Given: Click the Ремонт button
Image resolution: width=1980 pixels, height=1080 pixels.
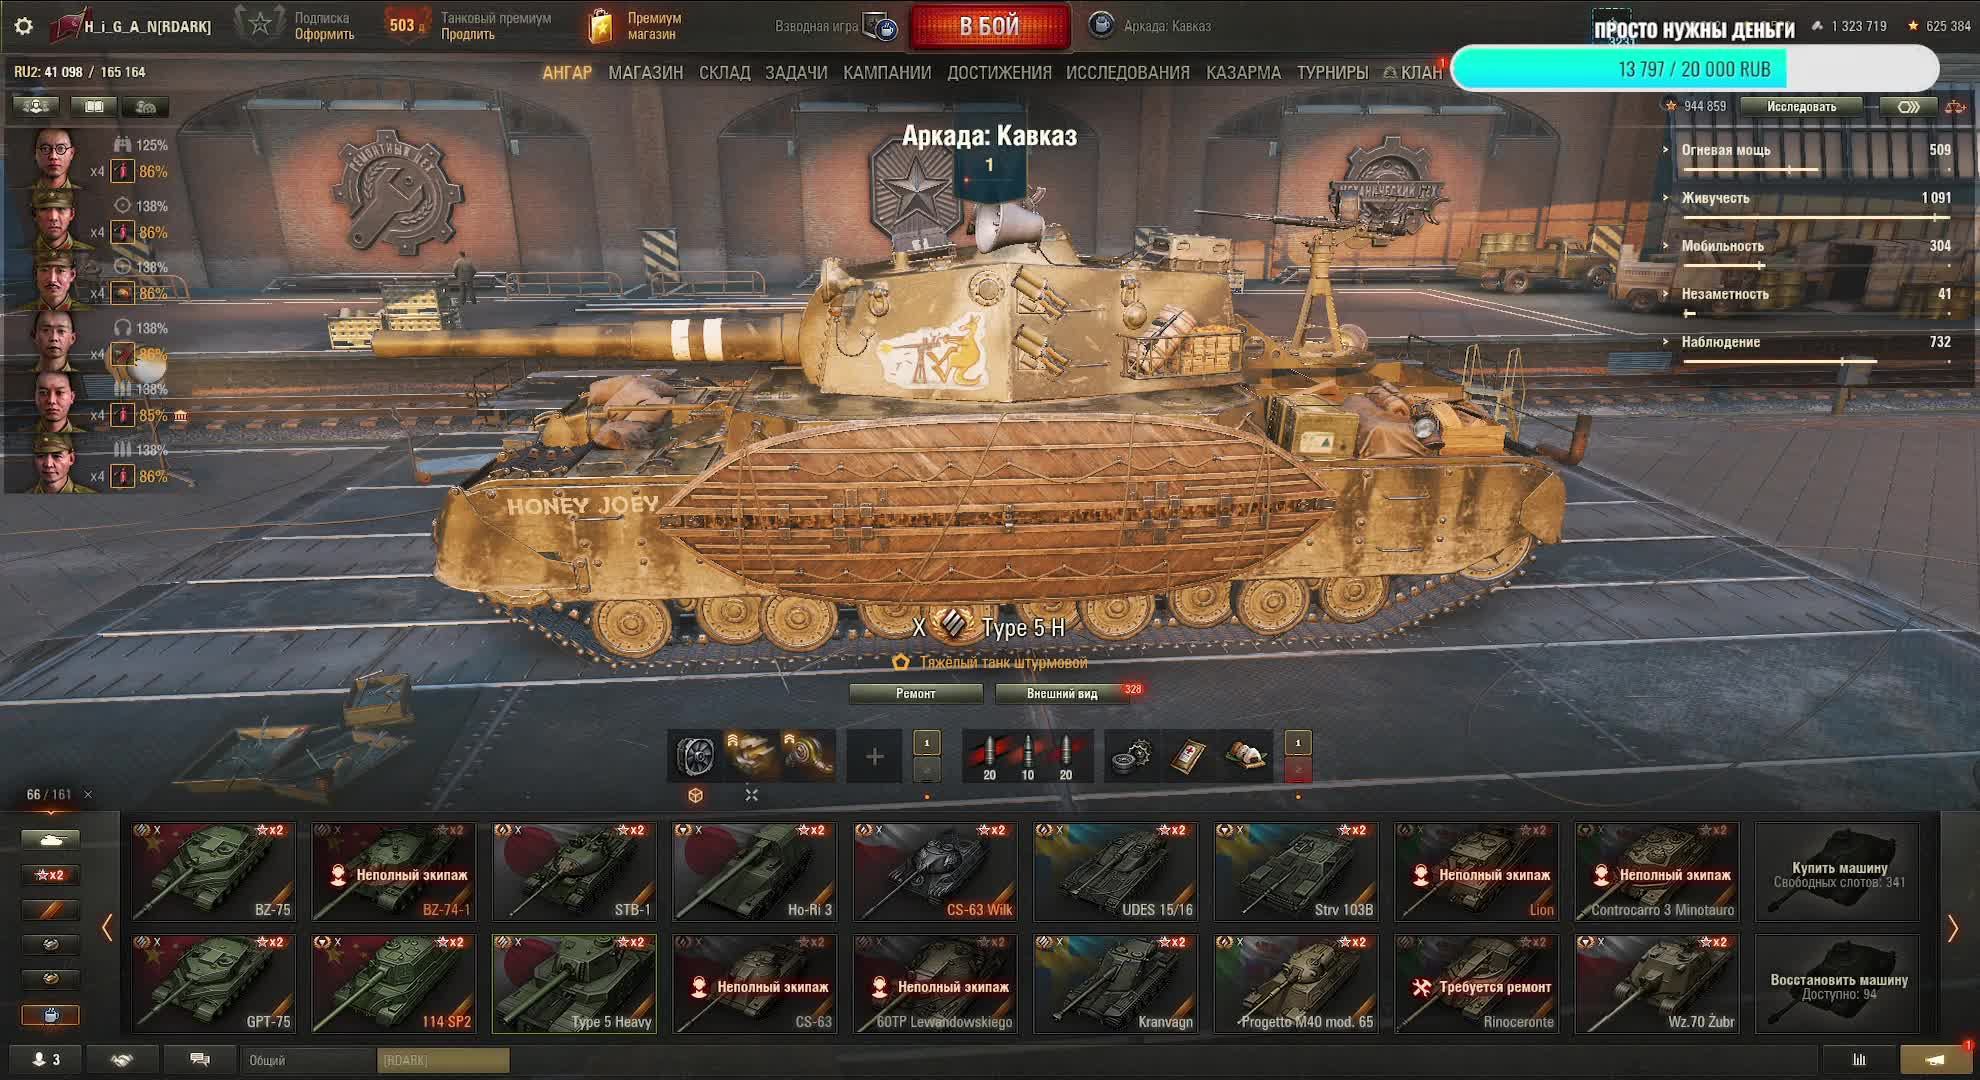Looking at the screenshot, I should [916, 693].
